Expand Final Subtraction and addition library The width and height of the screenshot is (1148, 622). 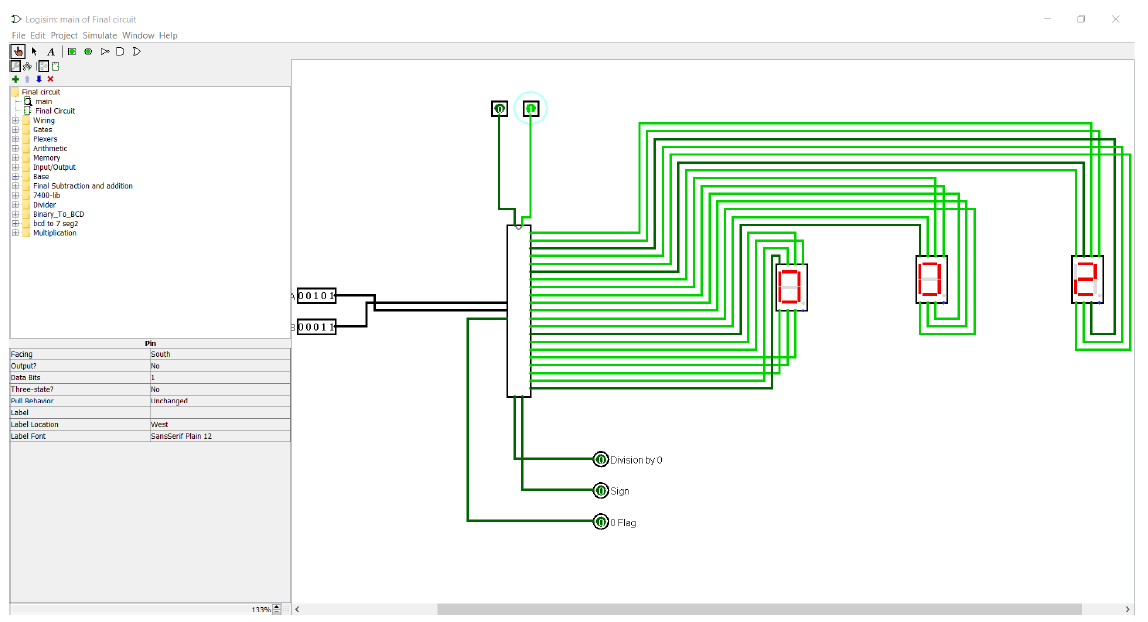15,186
